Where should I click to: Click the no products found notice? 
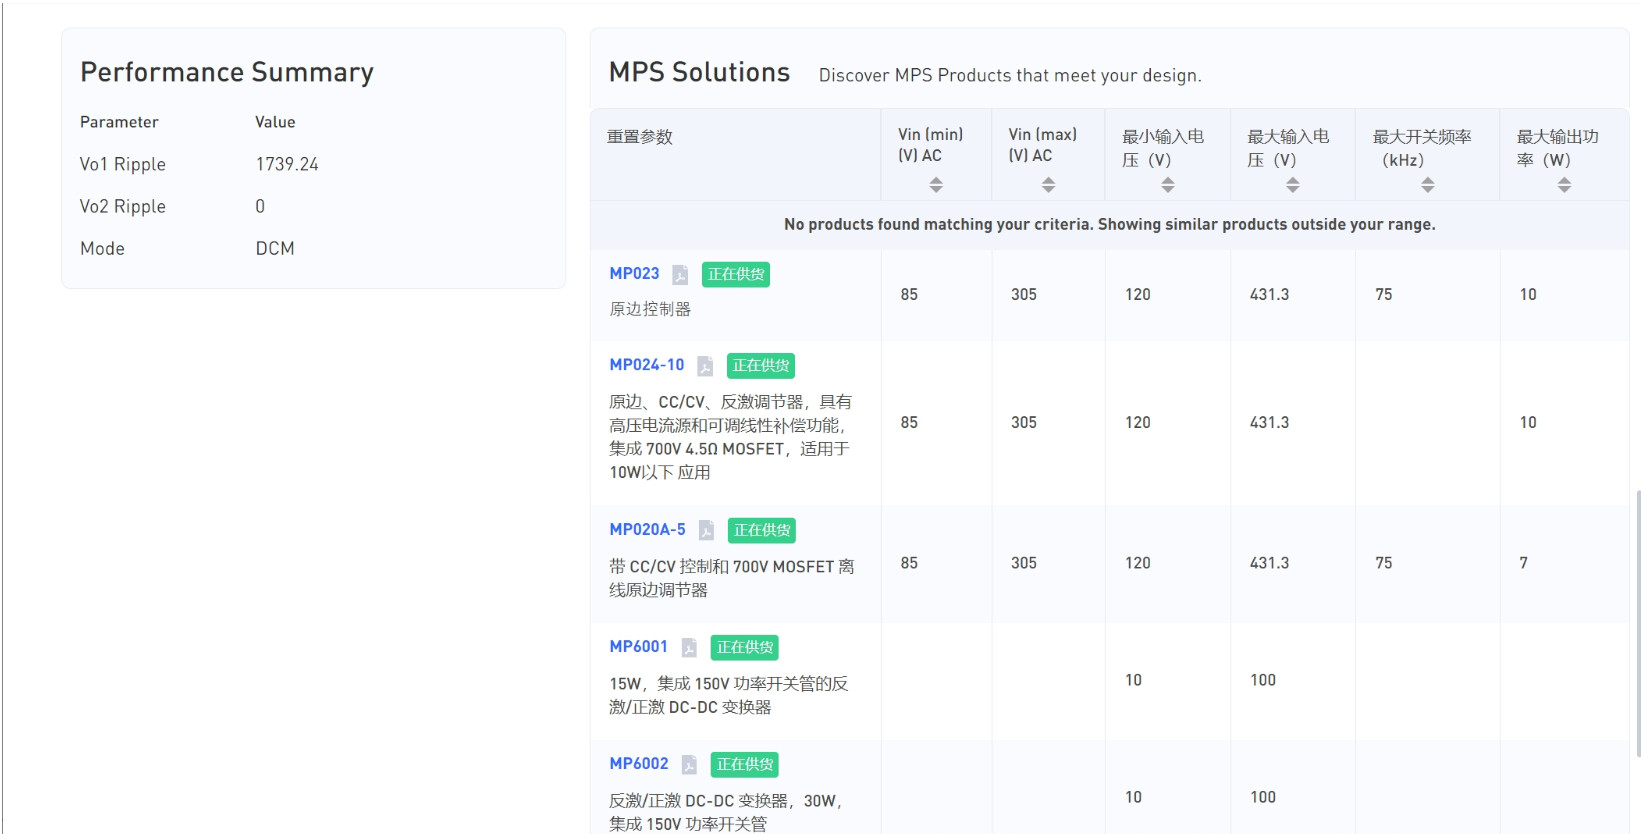(1110, 224)
